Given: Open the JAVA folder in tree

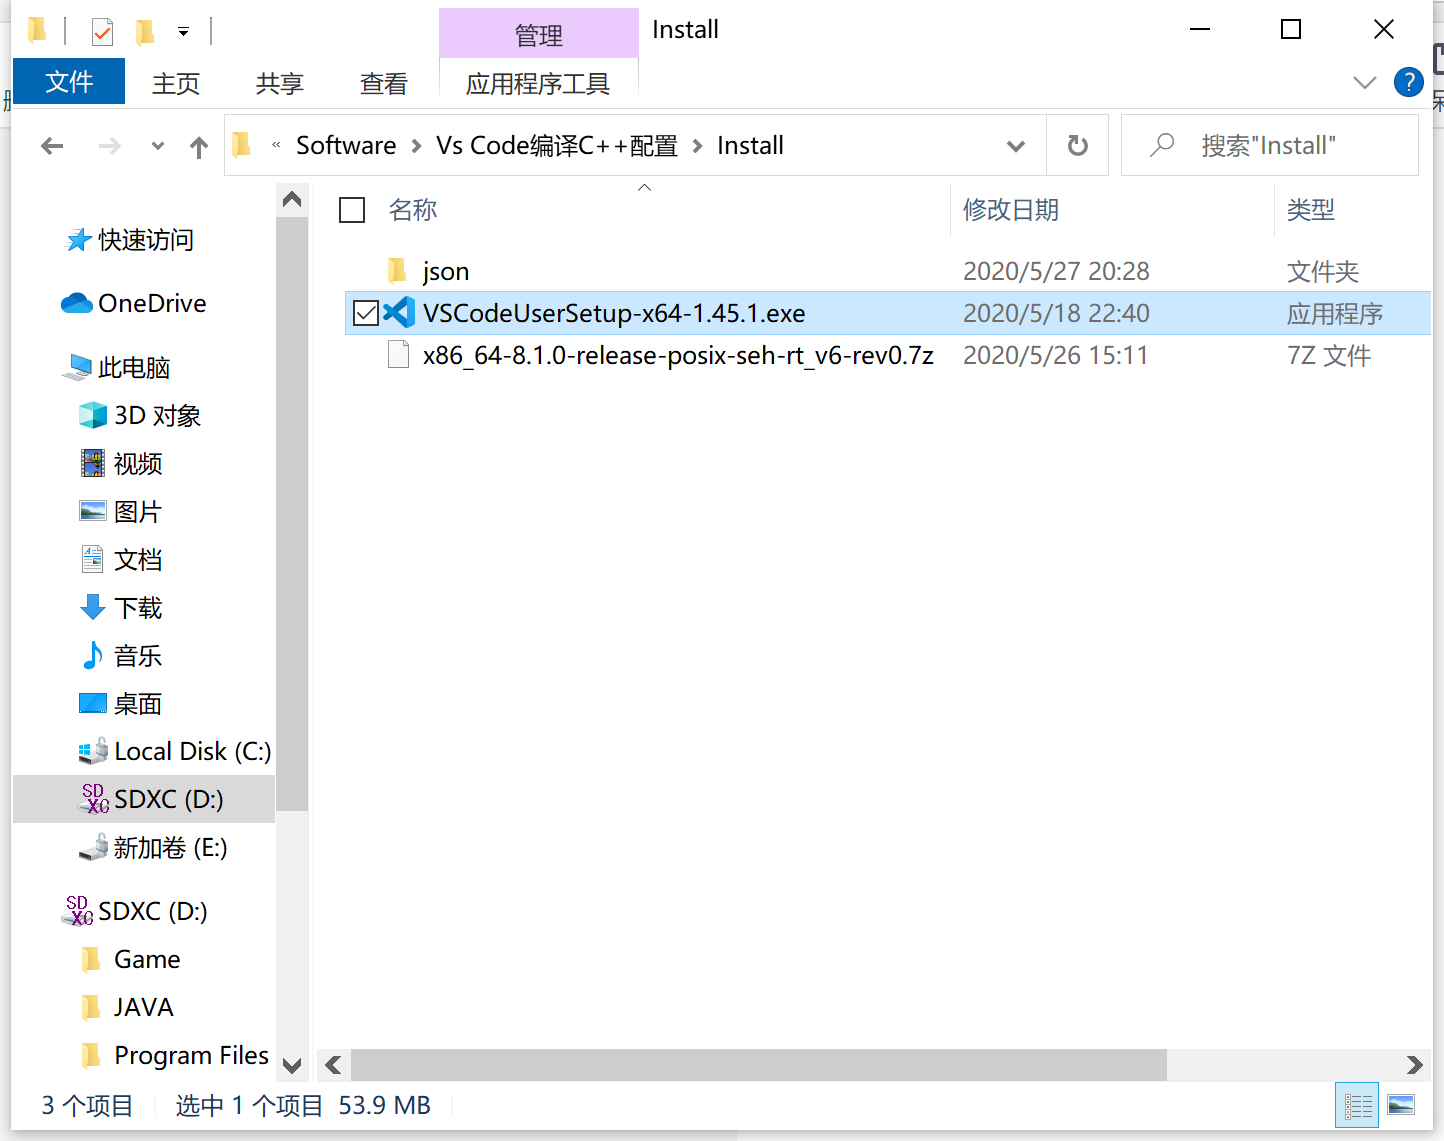Looking at the screenshot, I should click(x=143, y=1007).
